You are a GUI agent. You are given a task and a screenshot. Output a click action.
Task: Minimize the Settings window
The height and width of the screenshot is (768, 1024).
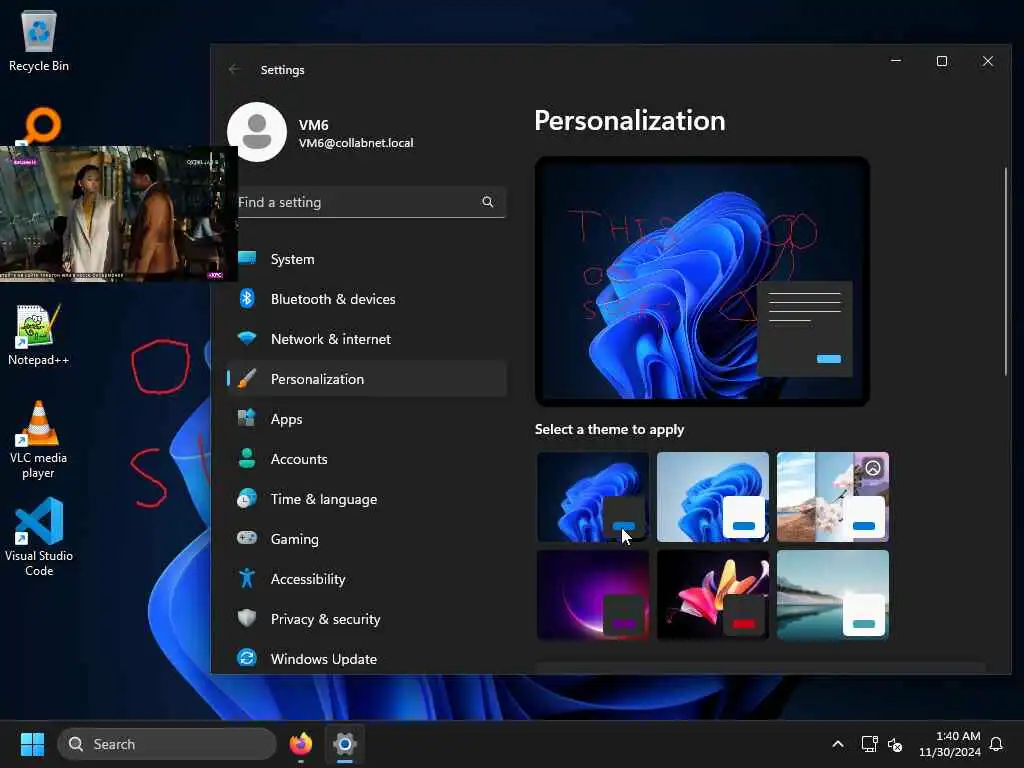point(896,61)
